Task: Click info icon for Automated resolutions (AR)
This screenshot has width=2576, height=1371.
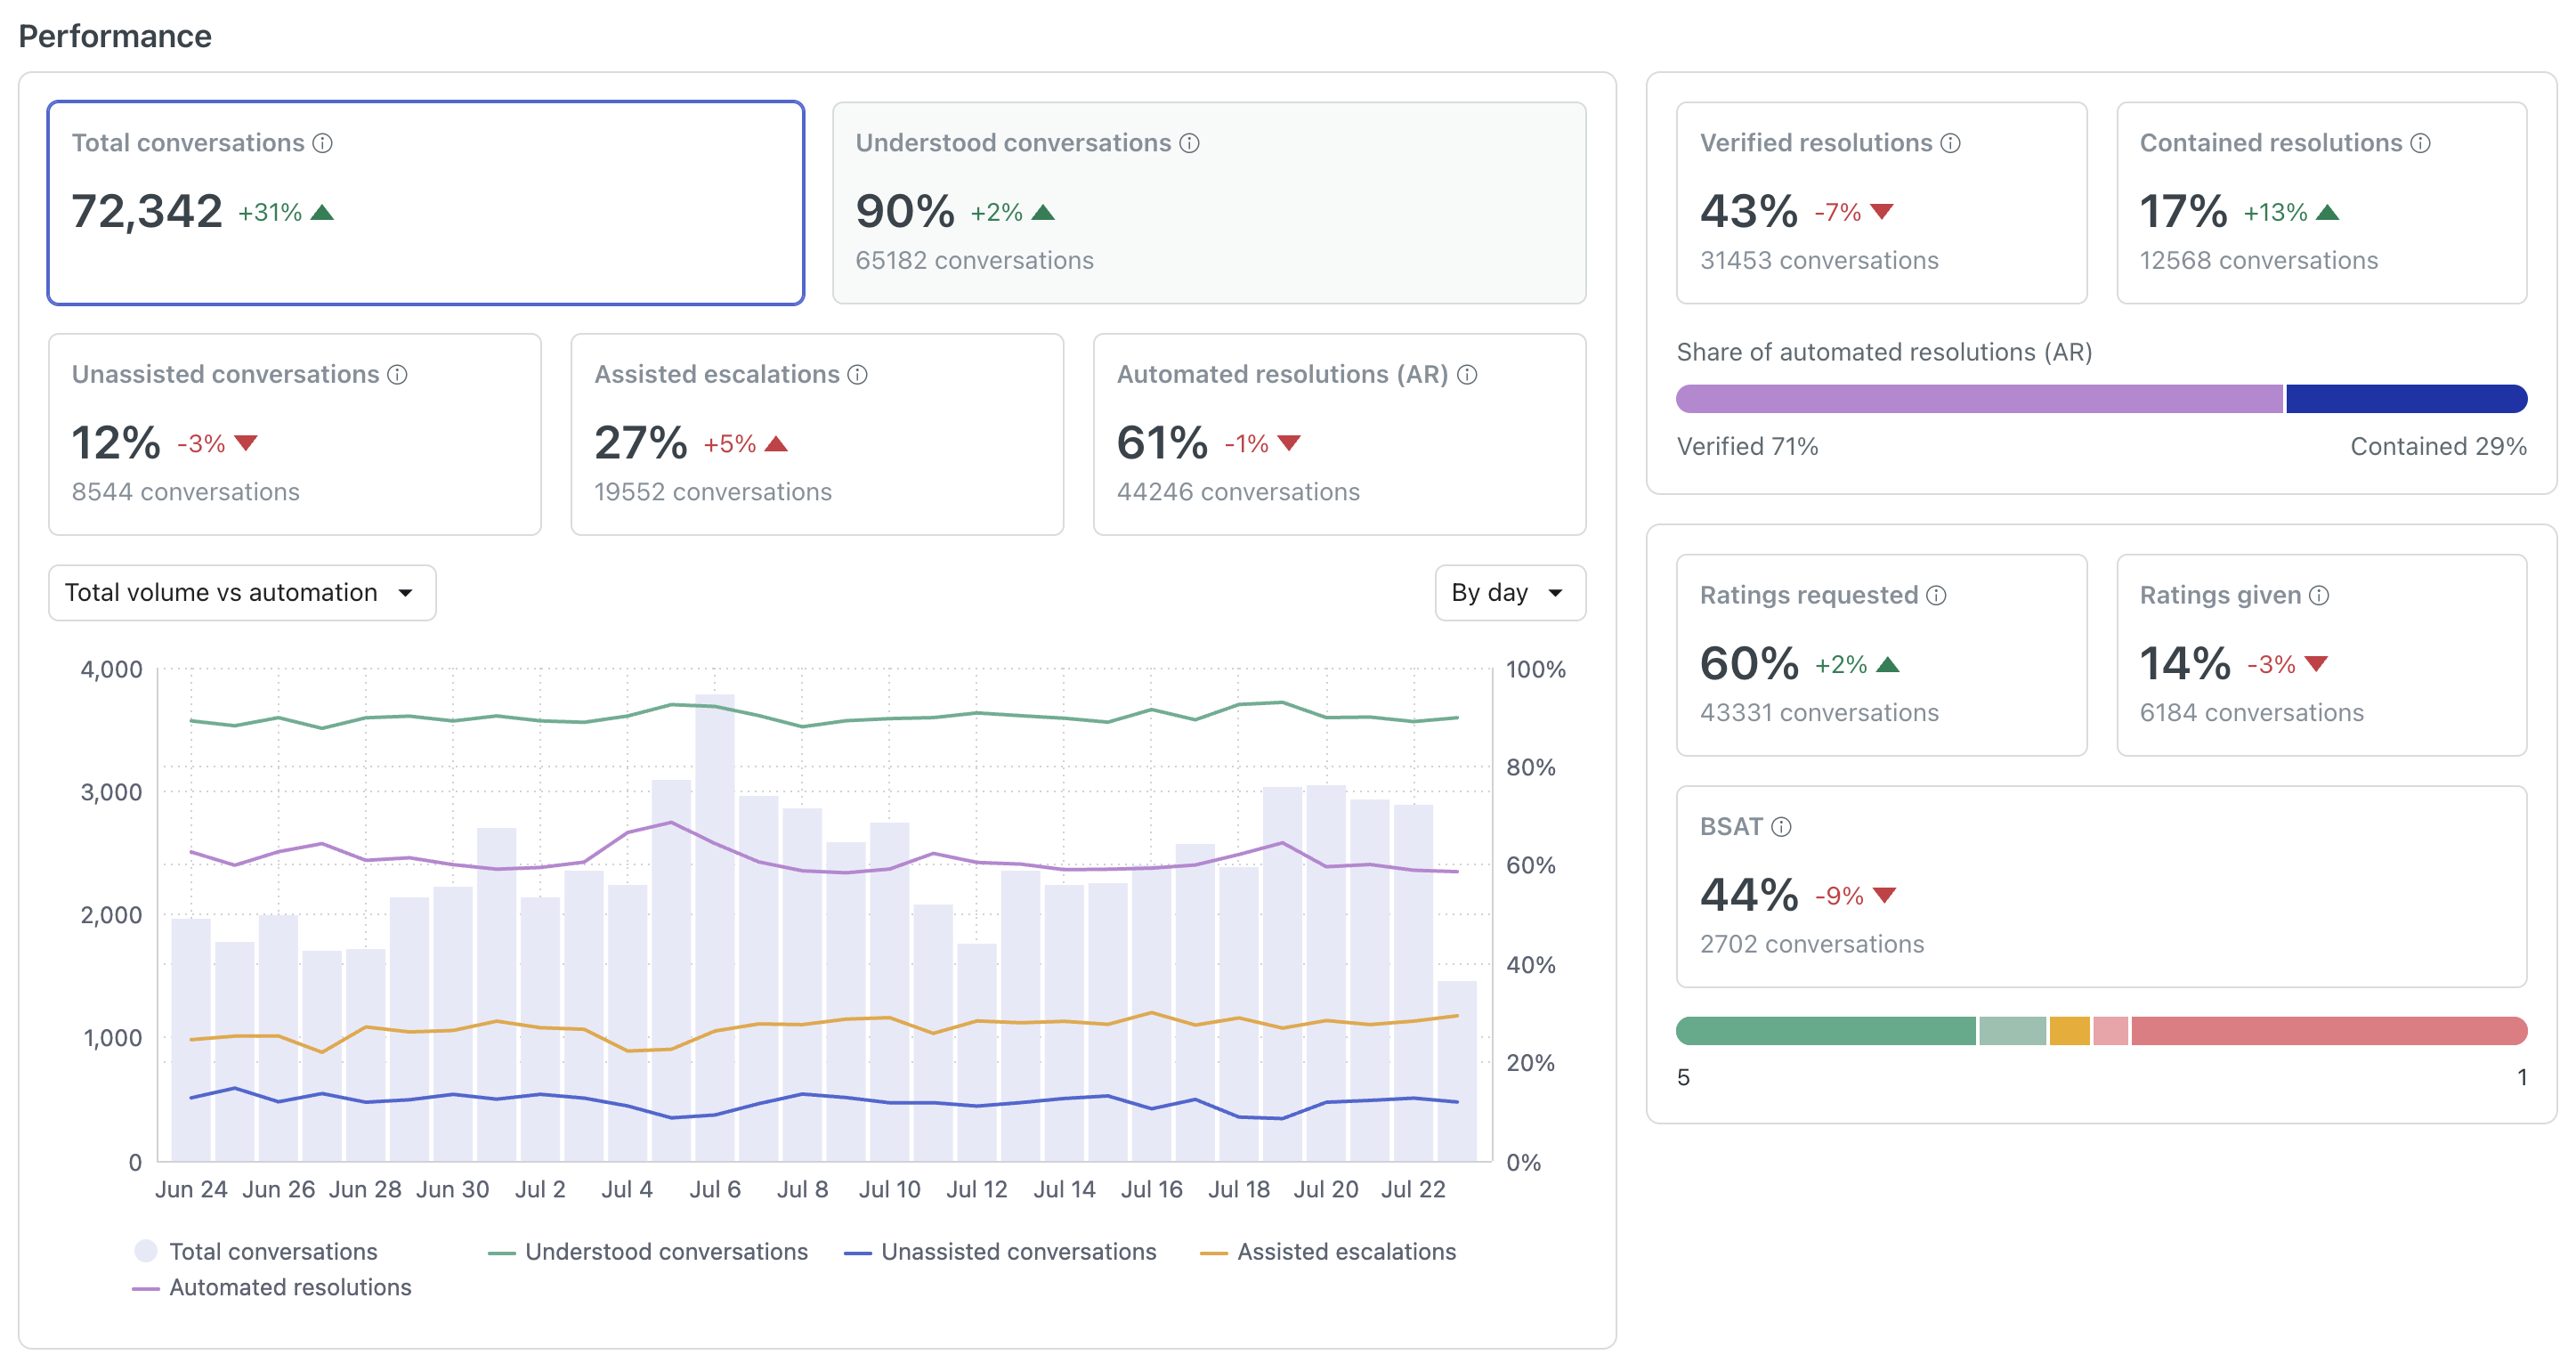Action: pos(1467,374)
